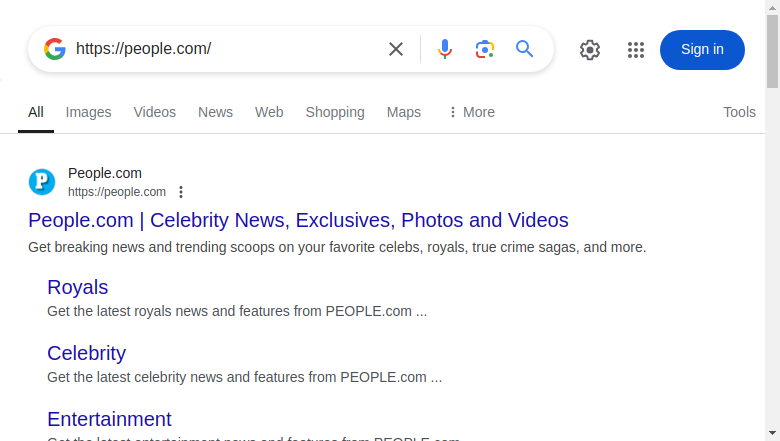780x441 pixels.
Task: Click the blue magnifier search button
Action: point(524,49)
